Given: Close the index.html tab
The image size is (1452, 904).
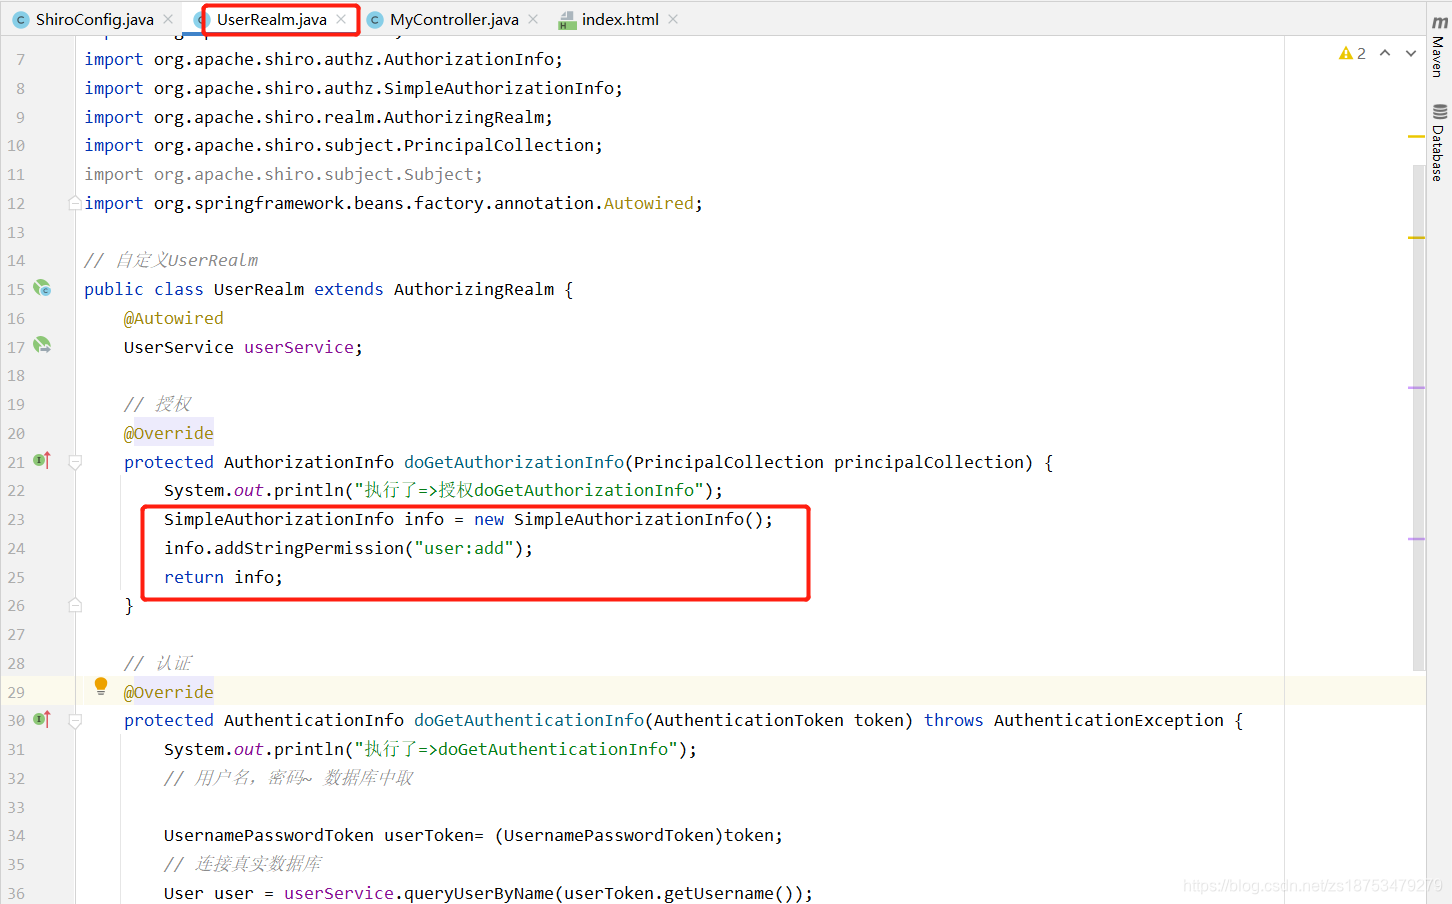Looking at the screenshot, I should pos(673,19).
